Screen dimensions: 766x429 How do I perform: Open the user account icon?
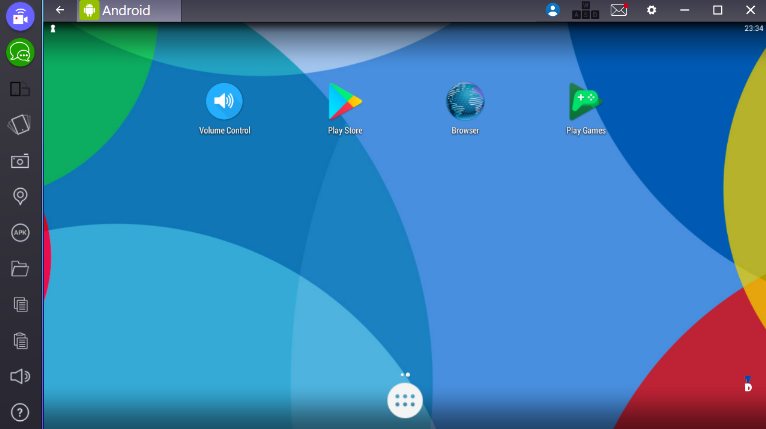click(553, 10)
